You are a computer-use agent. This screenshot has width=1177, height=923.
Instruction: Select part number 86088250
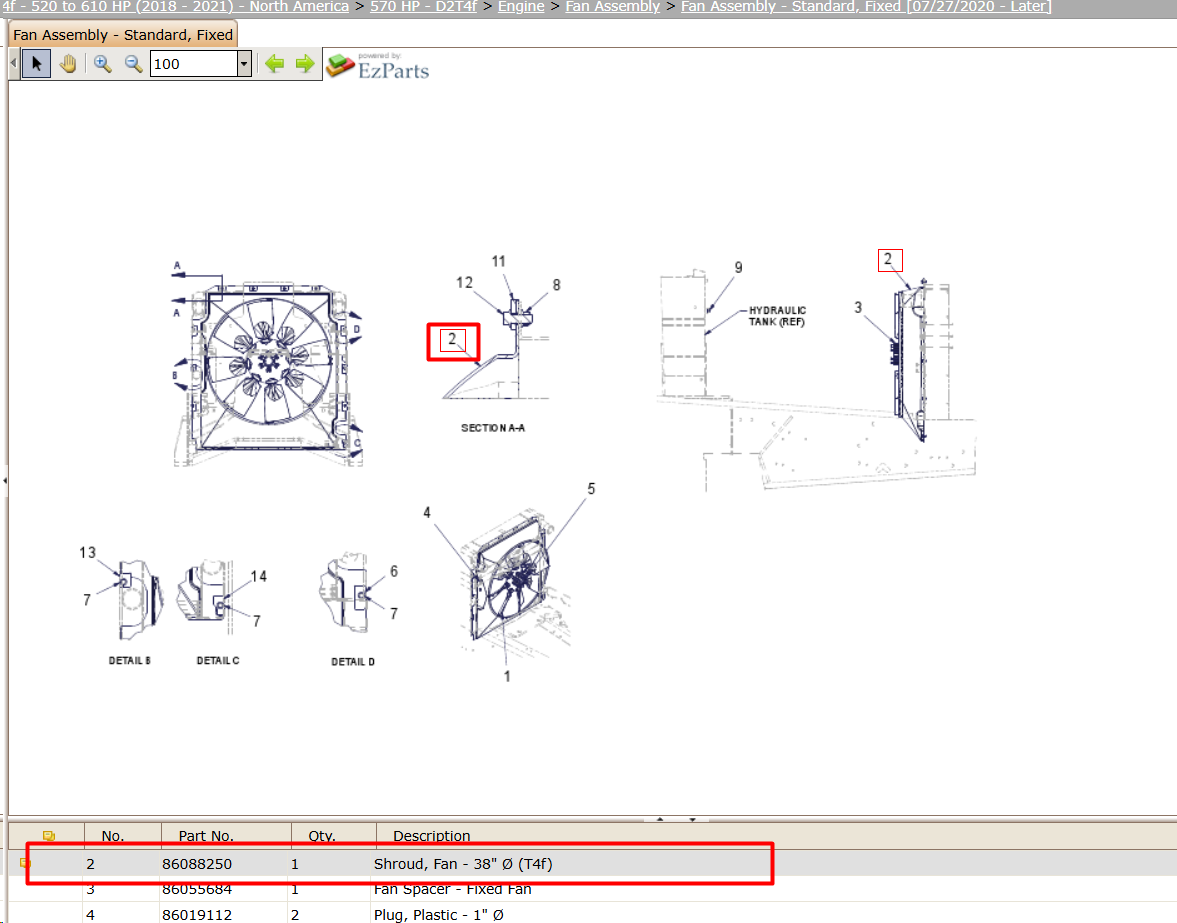[197, 864]
